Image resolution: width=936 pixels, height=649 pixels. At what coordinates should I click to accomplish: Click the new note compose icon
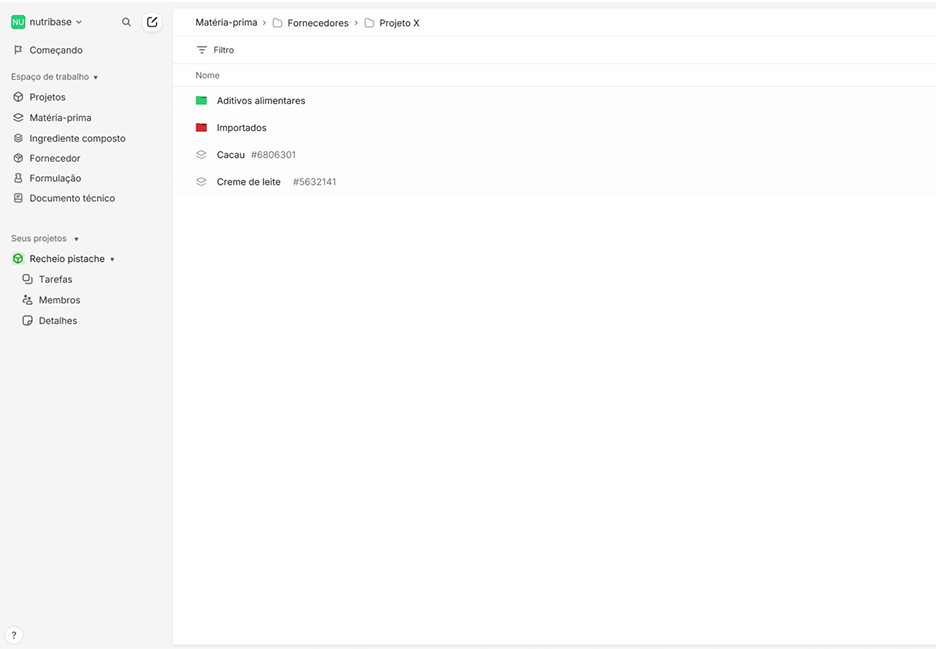pyautogui.click(x=152, y=22)
